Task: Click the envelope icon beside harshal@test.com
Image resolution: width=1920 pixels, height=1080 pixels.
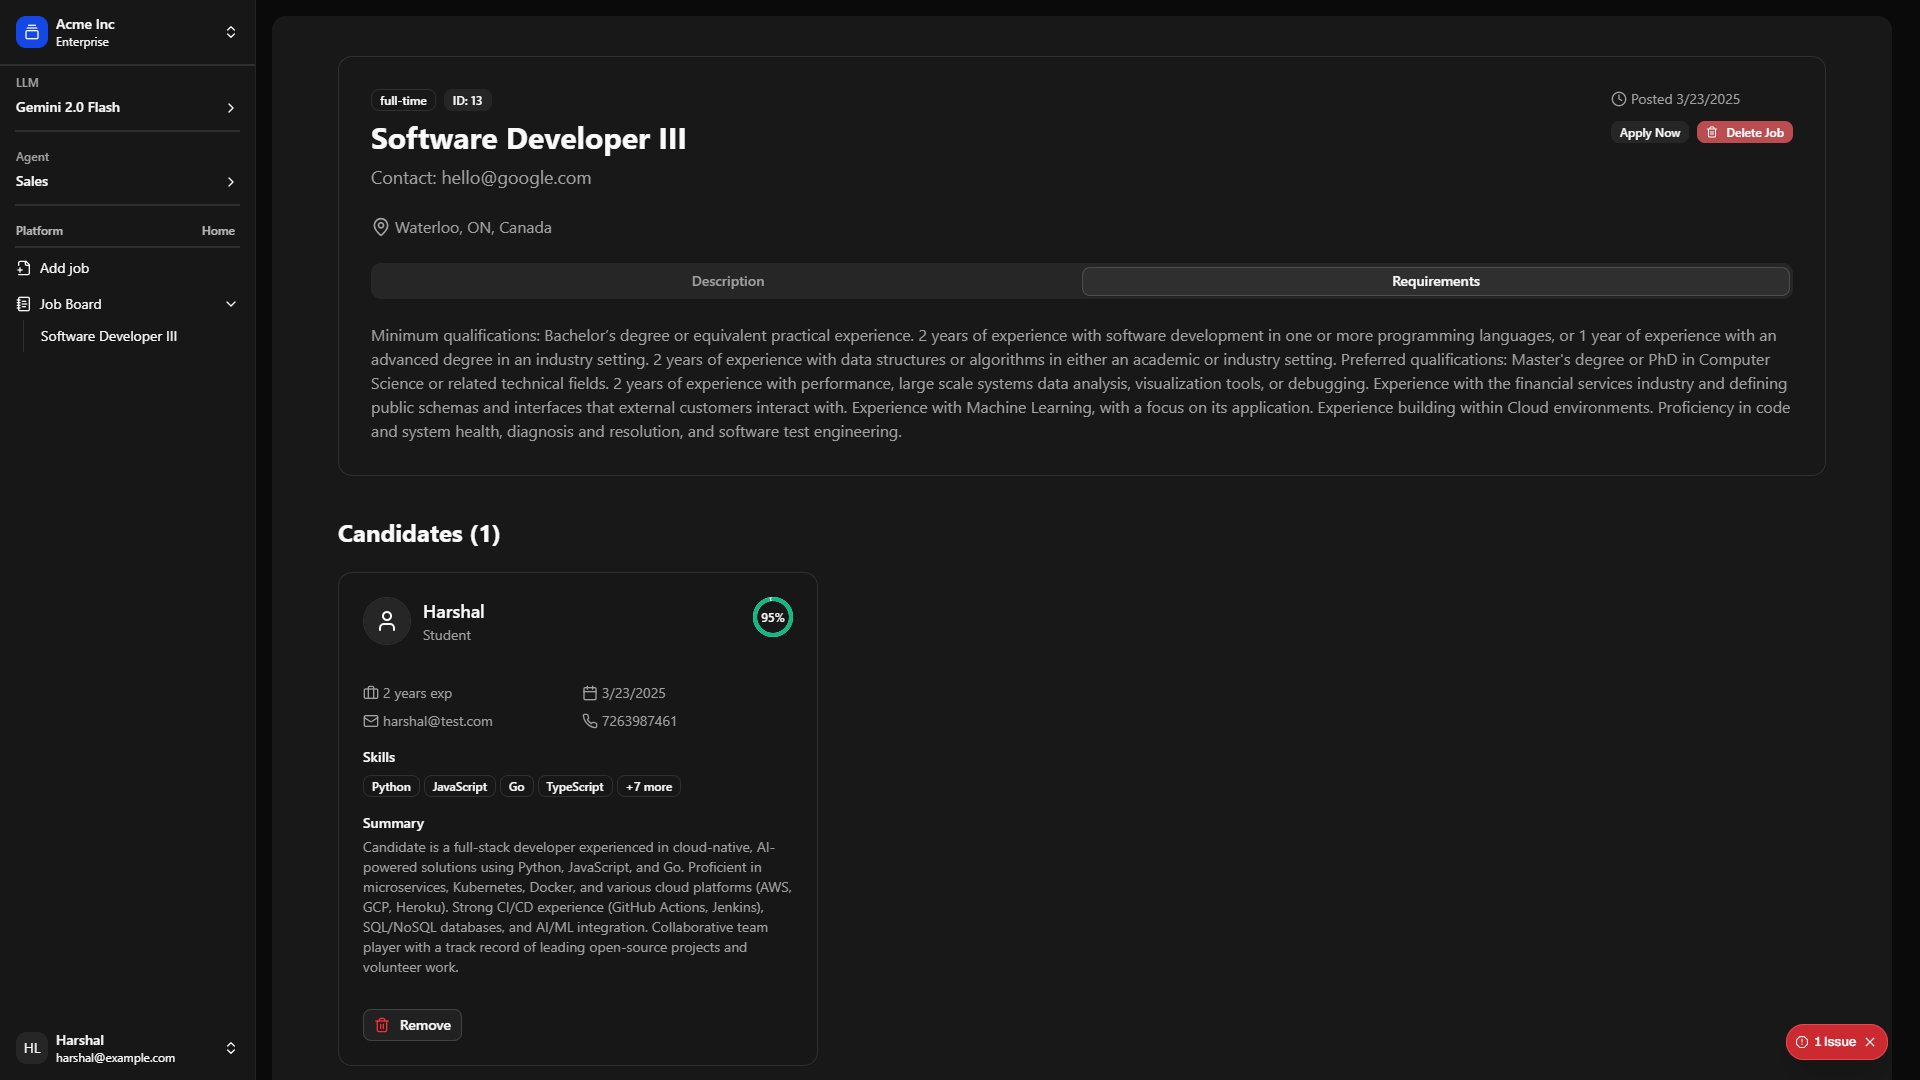Action: tap(371, 721)
